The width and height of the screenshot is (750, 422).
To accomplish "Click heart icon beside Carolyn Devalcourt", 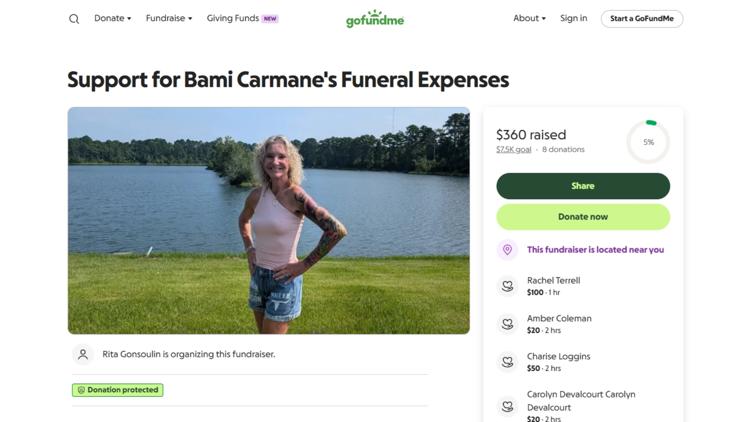I will pyautogui.click(x=507, y=406).
